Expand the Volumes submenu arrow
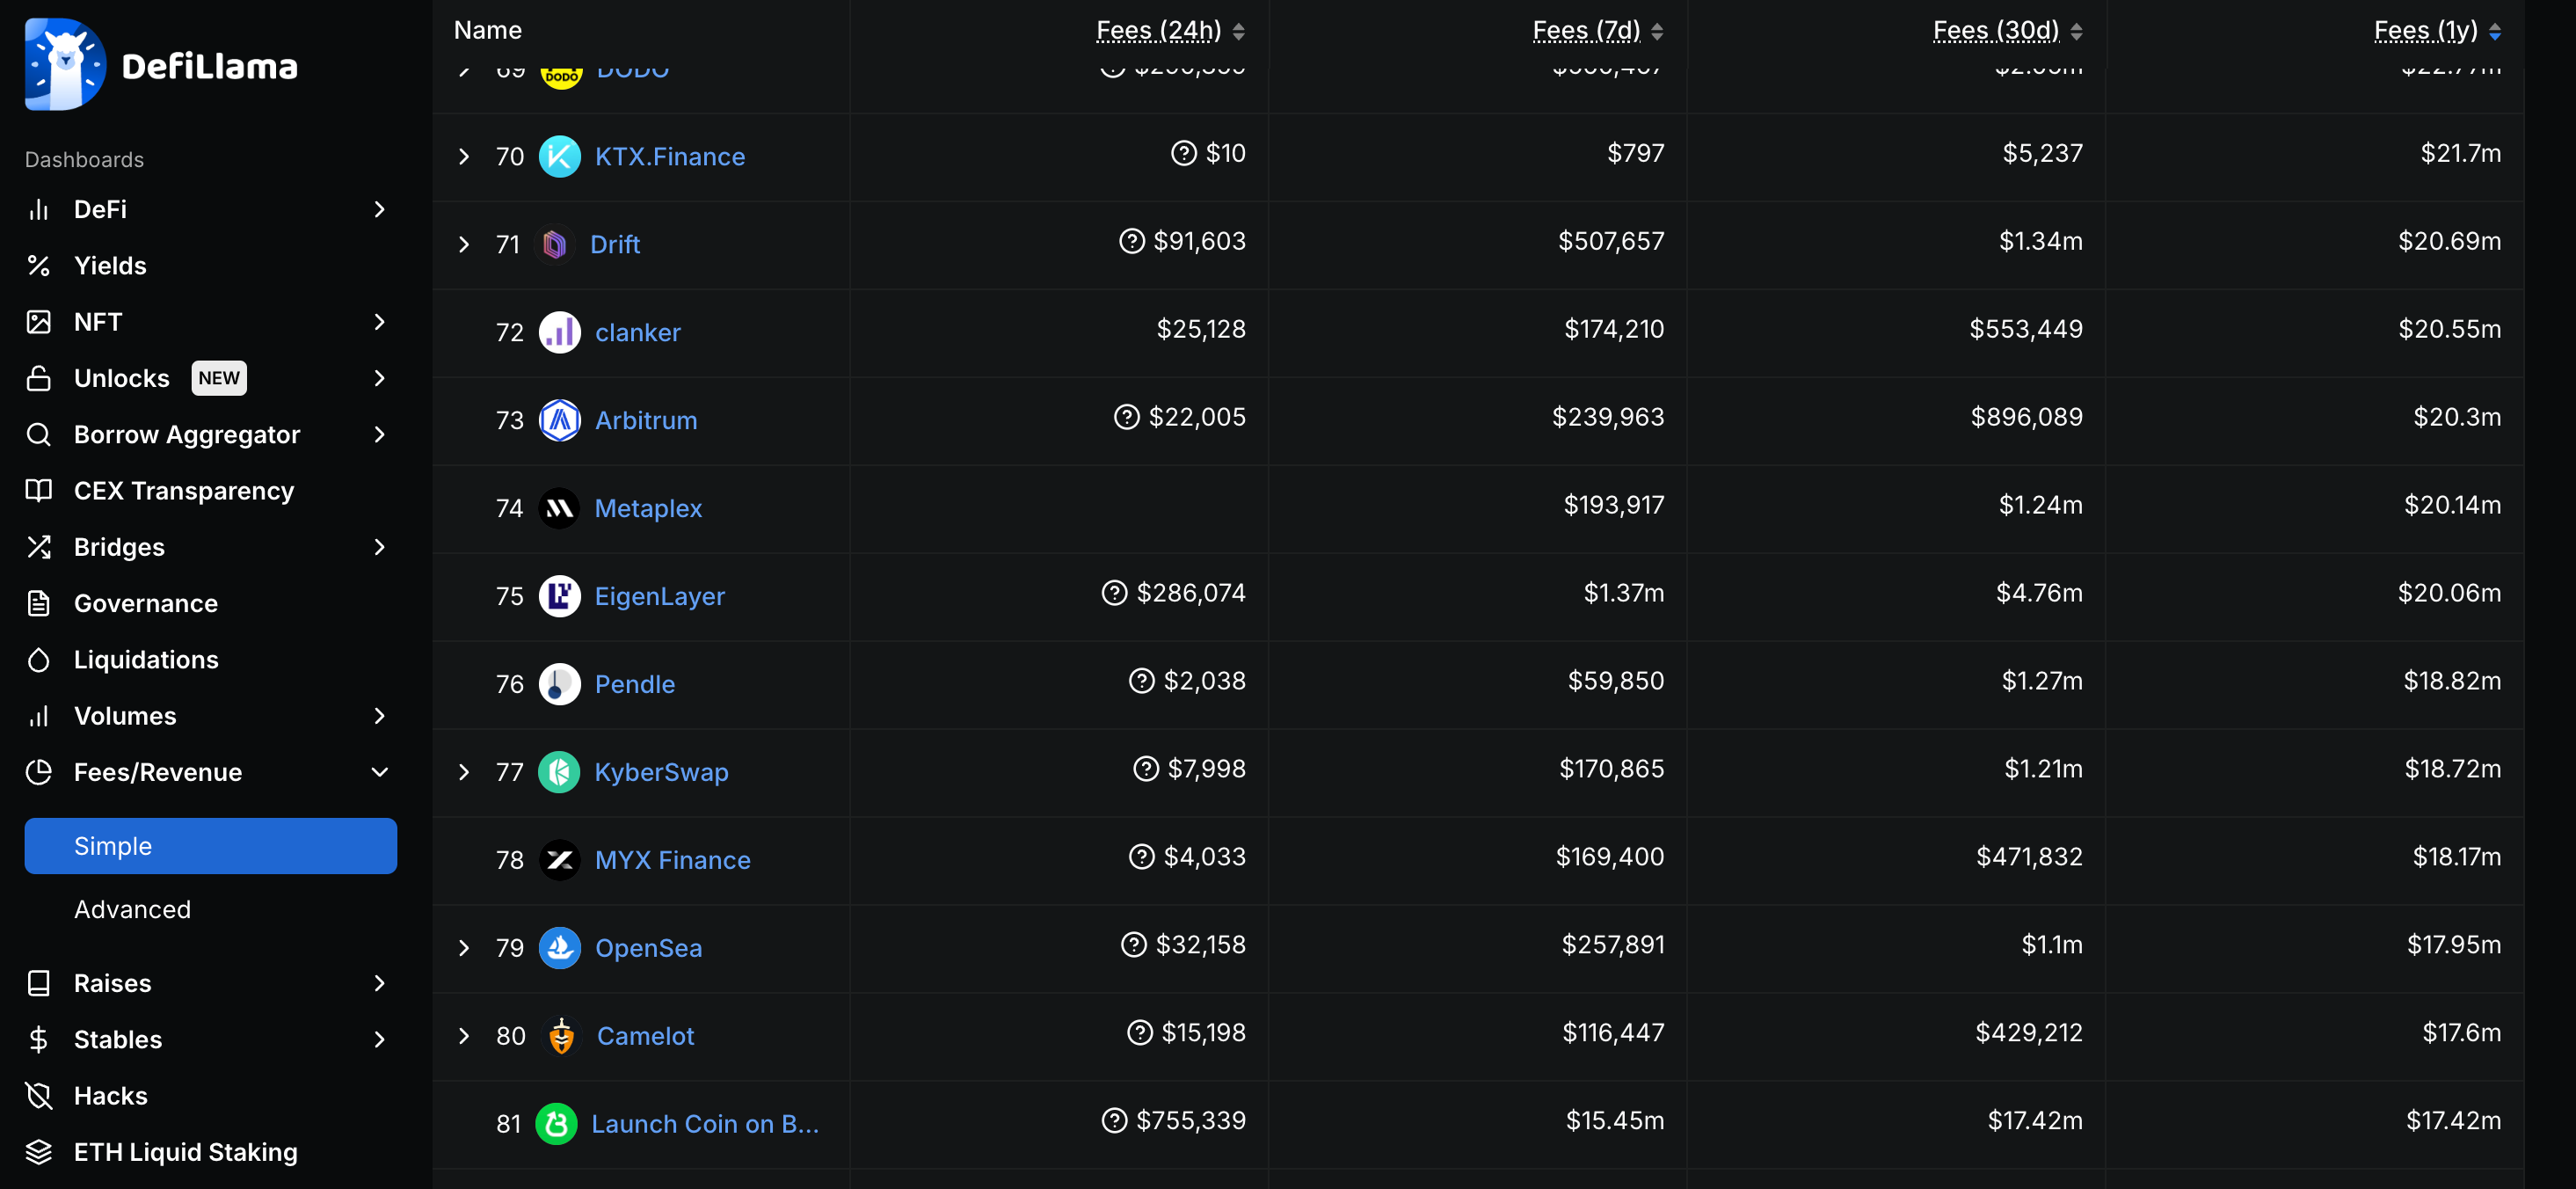The width and height of the screenshot is (2576, 1189). pyautogui.click(x=379, y=716)
